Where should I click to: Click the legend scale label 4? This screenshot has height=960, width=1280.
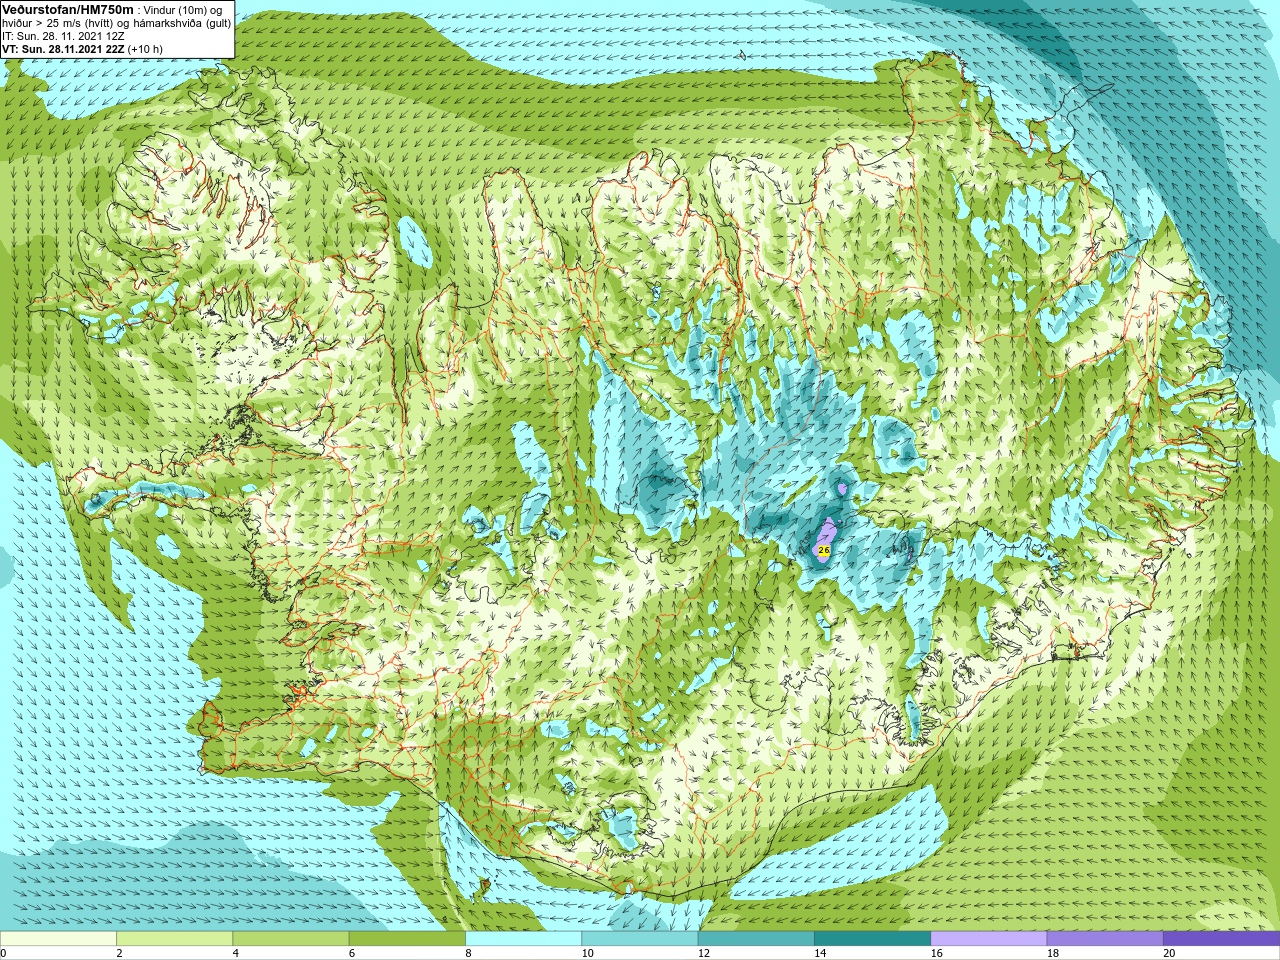click(x=236, y=953)
